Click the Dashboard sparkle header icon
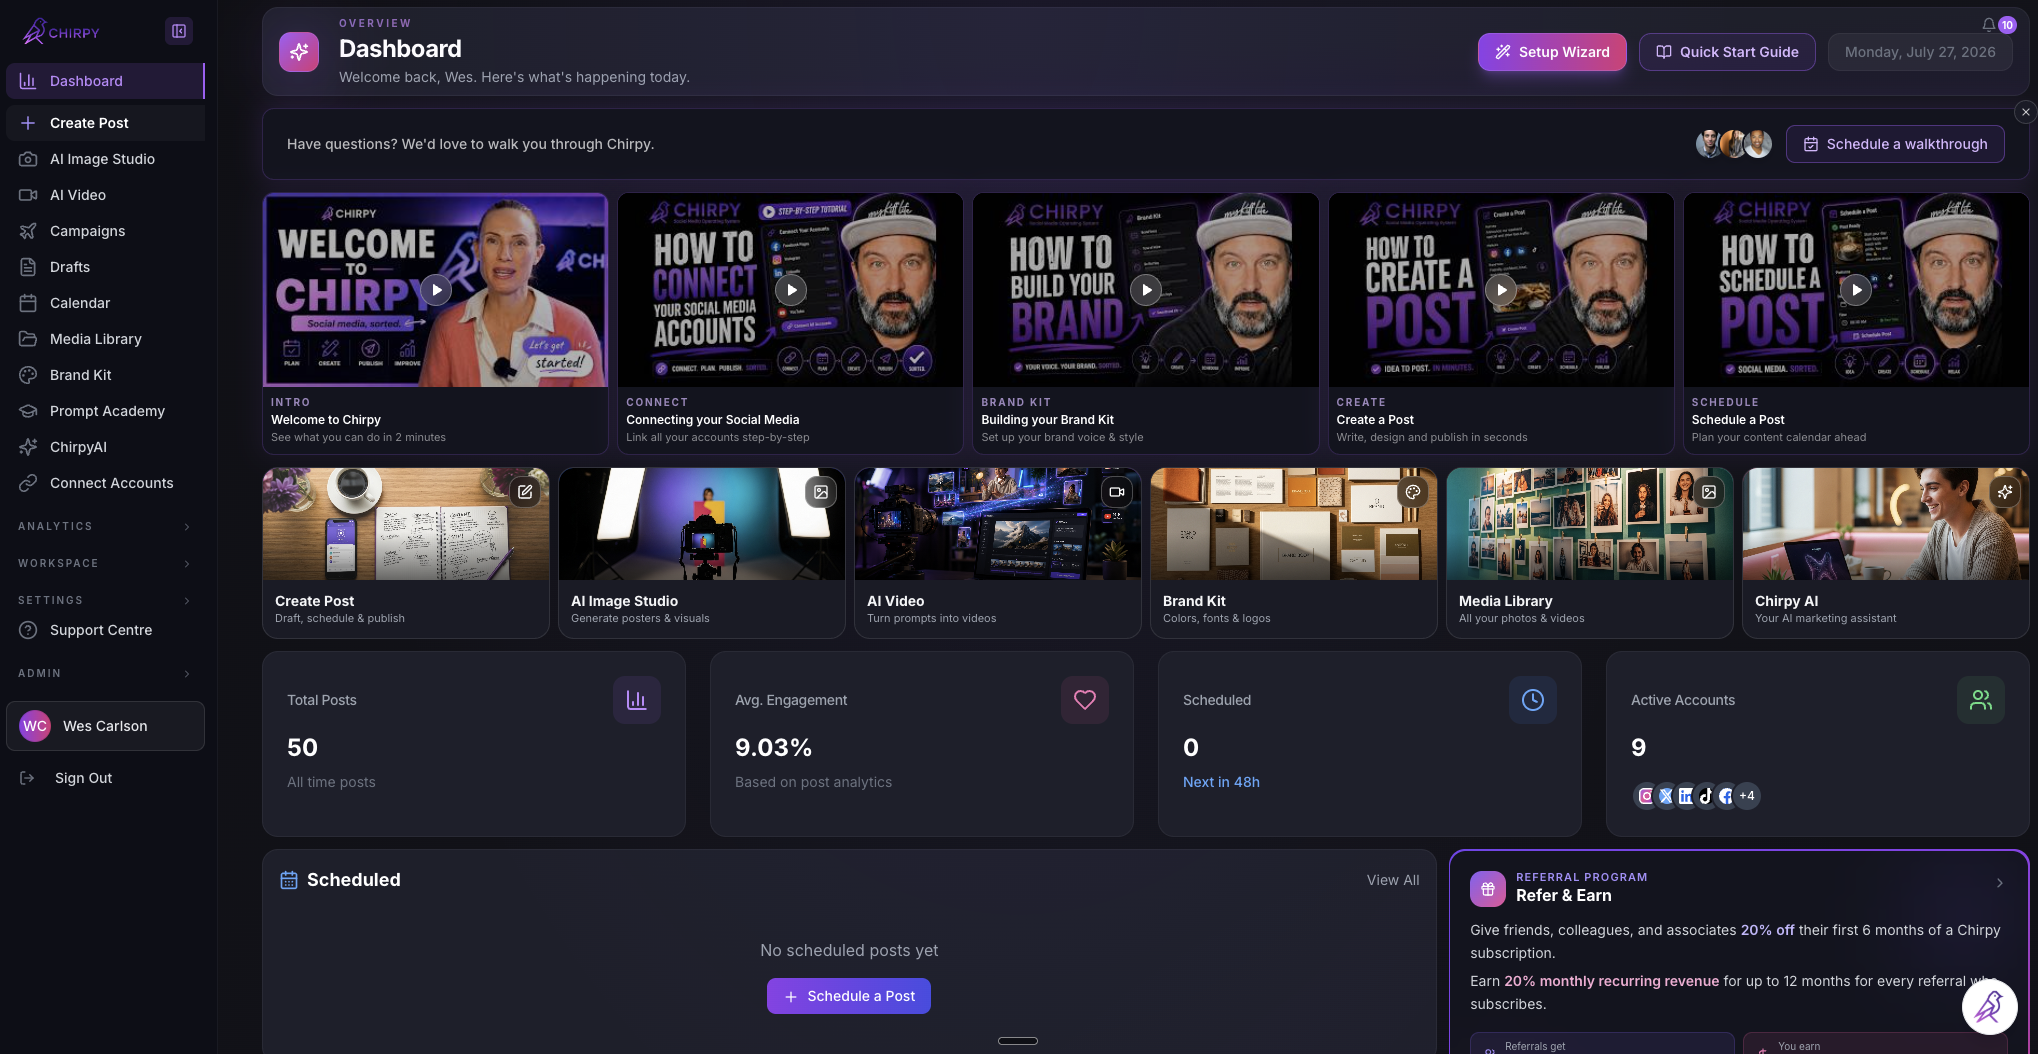The image size is (2038, 1054). pos(299,52)
